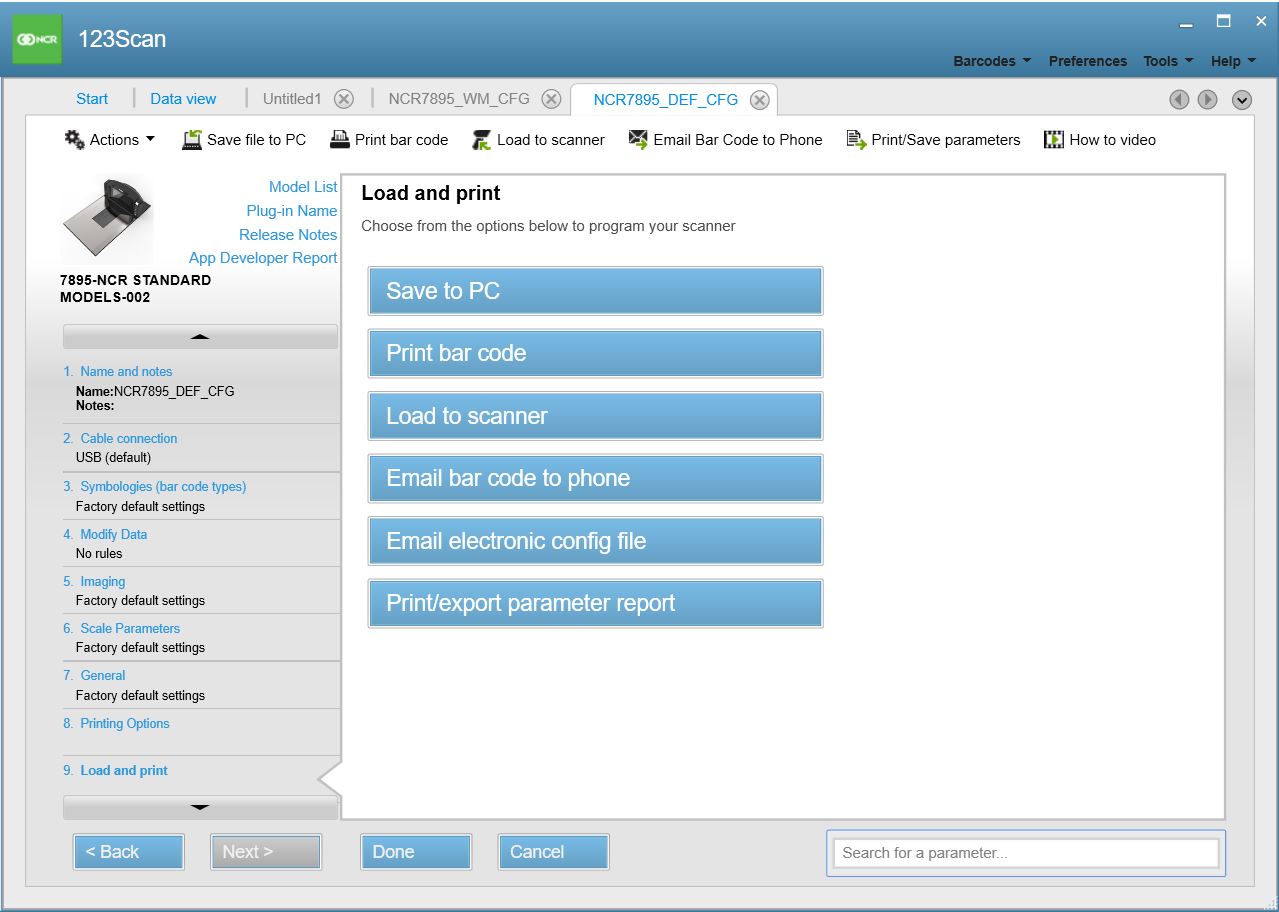The width and height of the screenshot is (1279, 912).
Task: Click the No rules text
Action: [99, 554]
